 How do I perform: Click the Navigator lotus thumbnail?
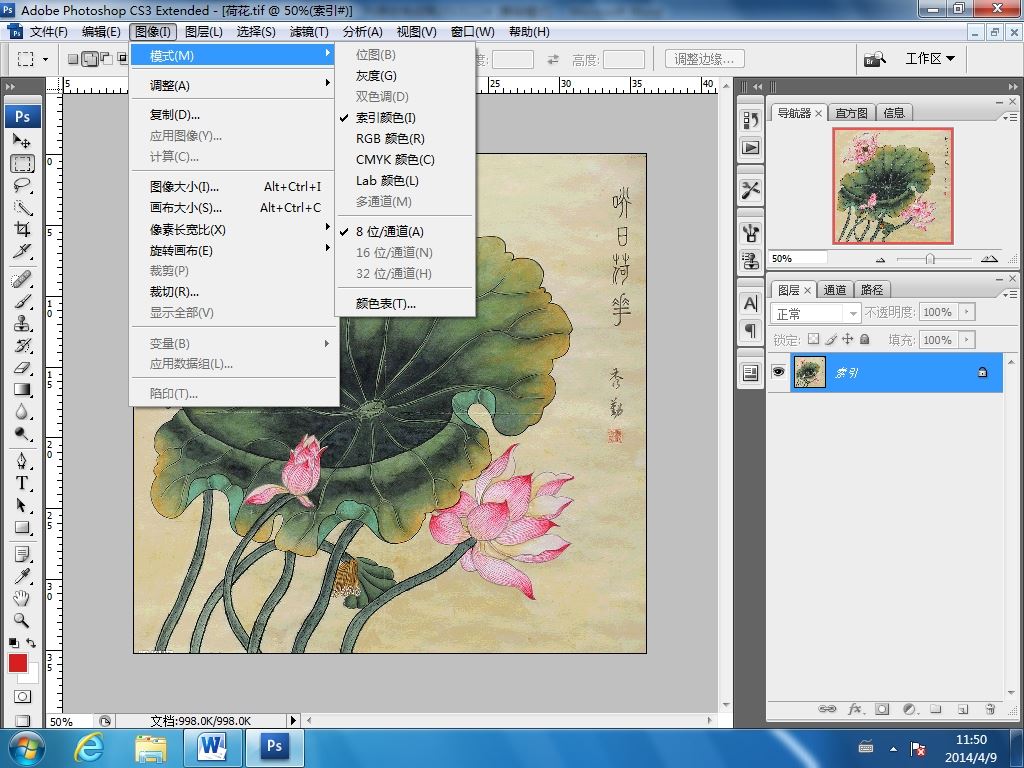tap(893, 185)
